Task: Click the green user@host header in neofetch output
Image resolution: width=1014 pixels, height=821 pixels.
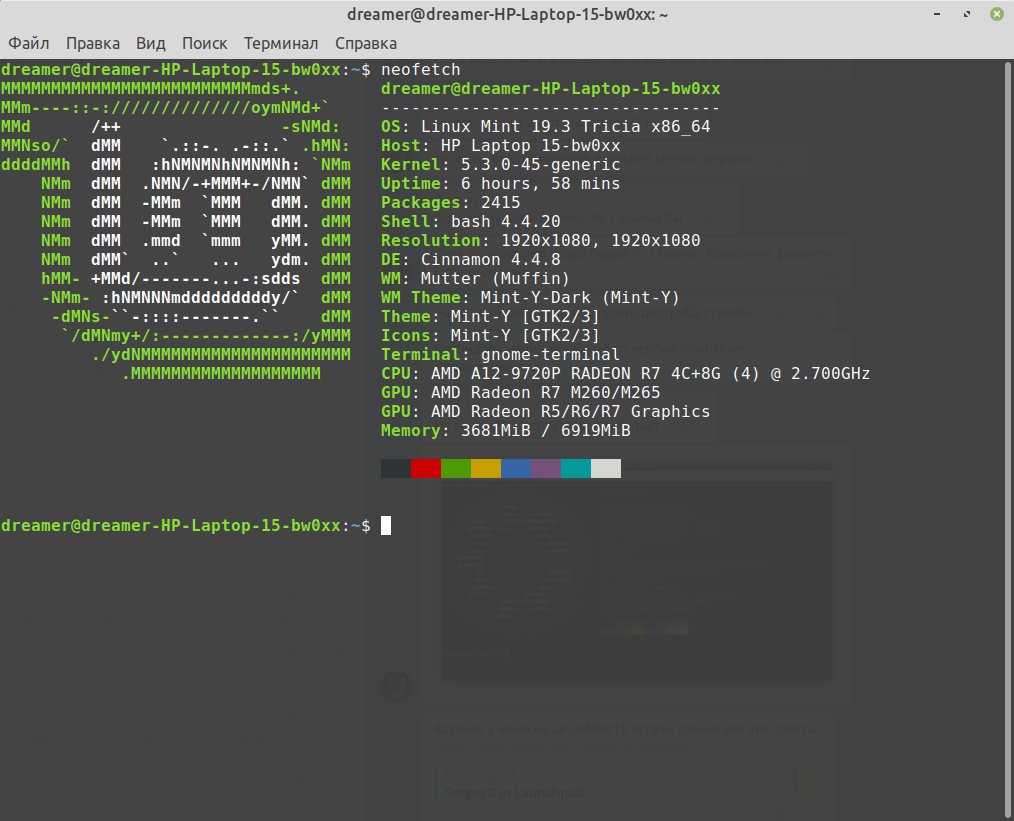Action: tap(550, 89)
